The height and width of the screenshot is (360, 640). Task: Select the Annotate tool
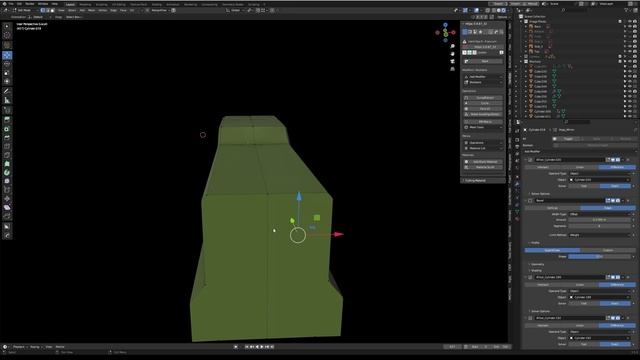tap(7, 91)
